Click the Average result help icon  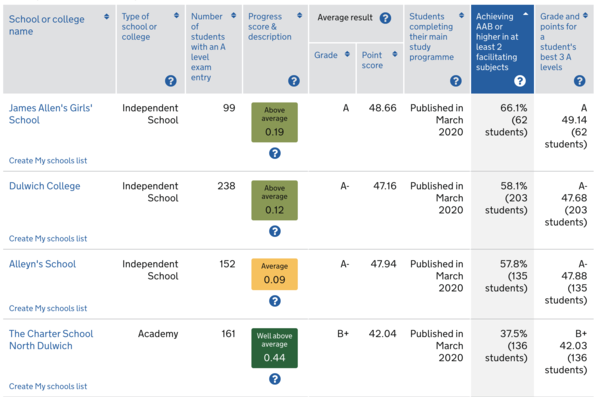pos(385,18)
